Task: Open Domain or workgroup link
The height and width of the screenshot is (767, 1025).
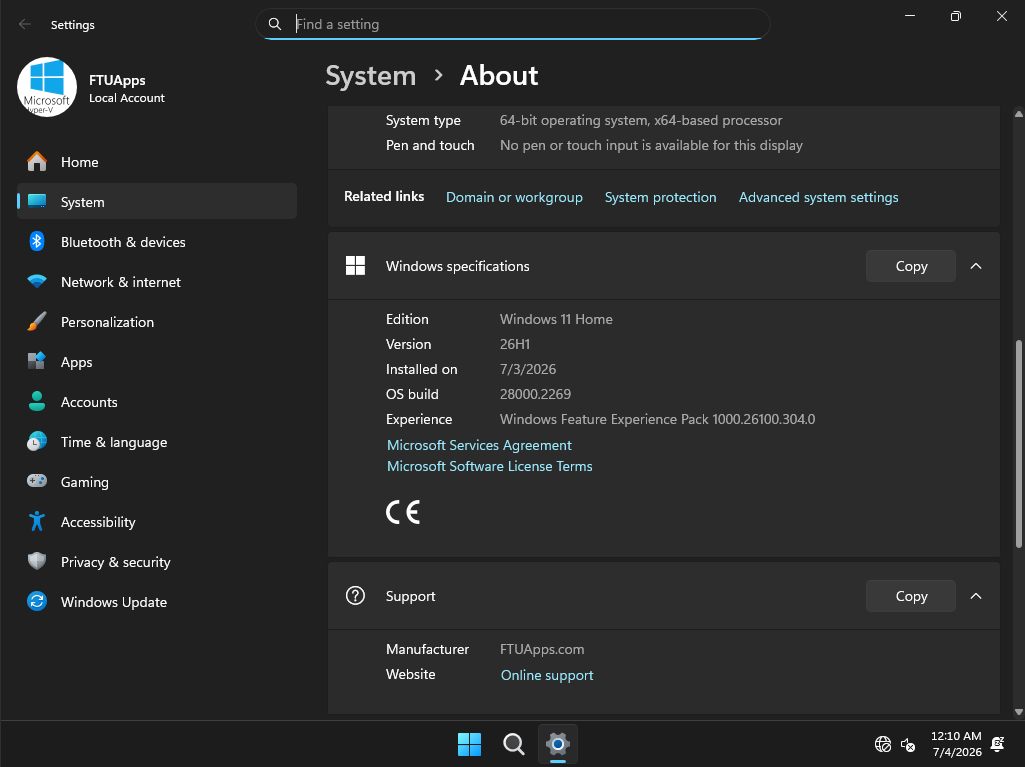Action: coord(514,197)
